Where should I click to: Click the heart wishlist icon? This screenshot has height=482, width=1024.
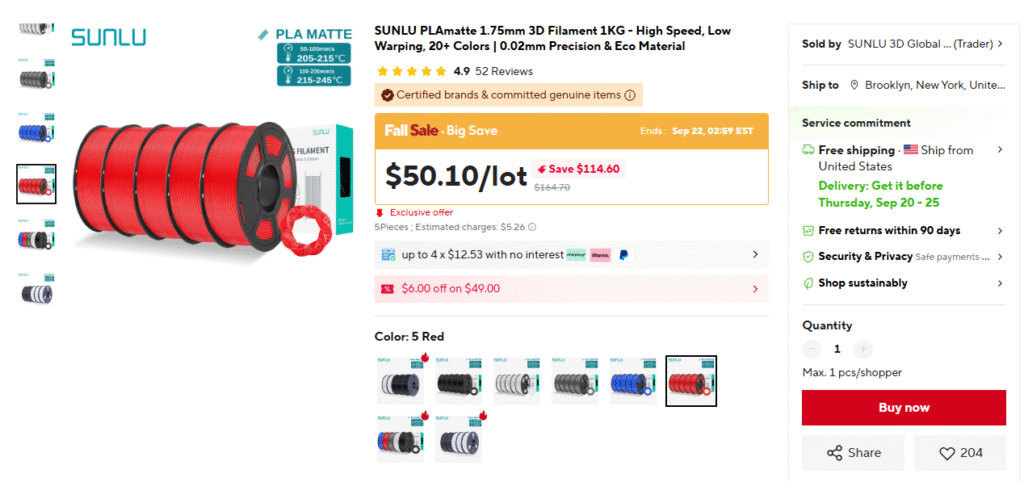click(x=946, y=453)
